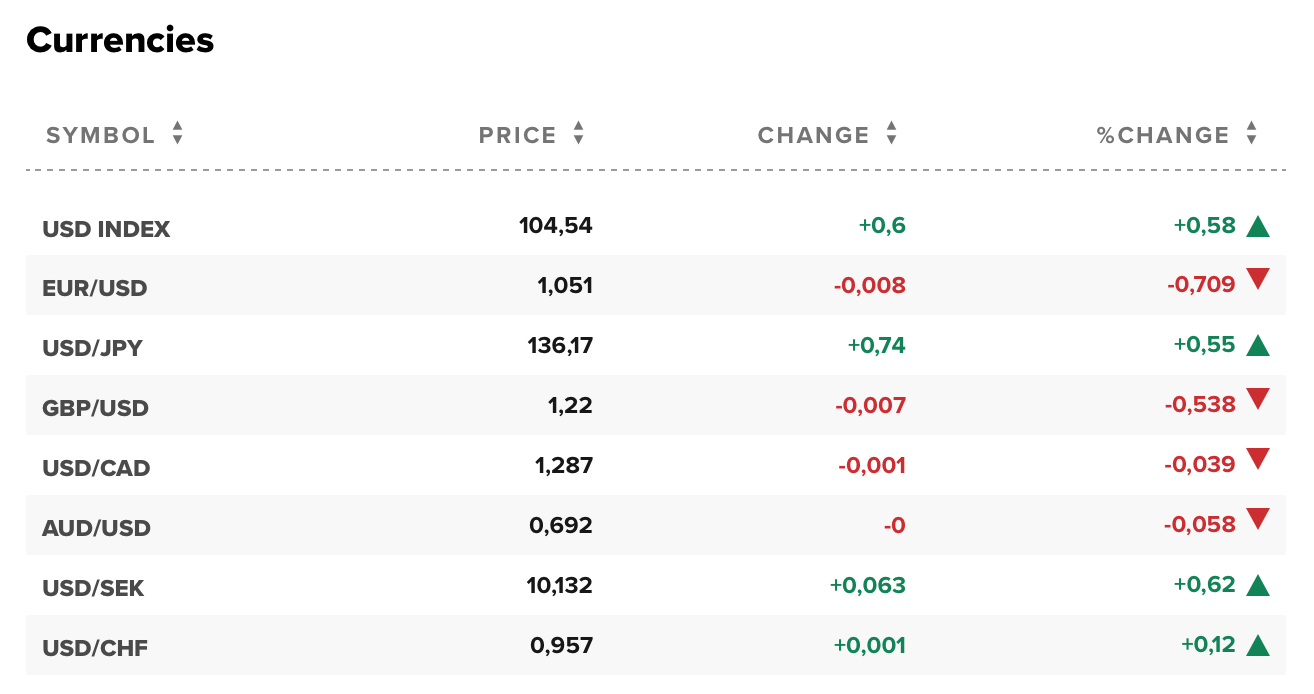Click the Currencies section heading
Image resolution: width=1314 pixels, height=694 pixels.
tap(120, 40)
